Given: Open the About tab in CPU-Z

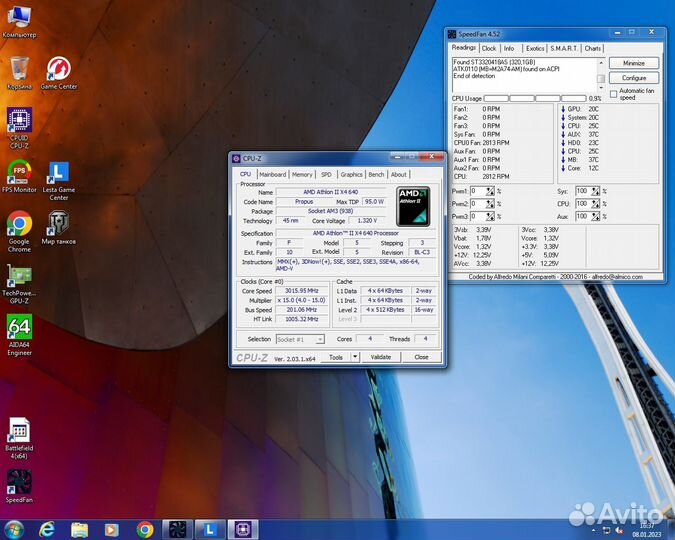Looking at the screenshot, I should (399, 174).
